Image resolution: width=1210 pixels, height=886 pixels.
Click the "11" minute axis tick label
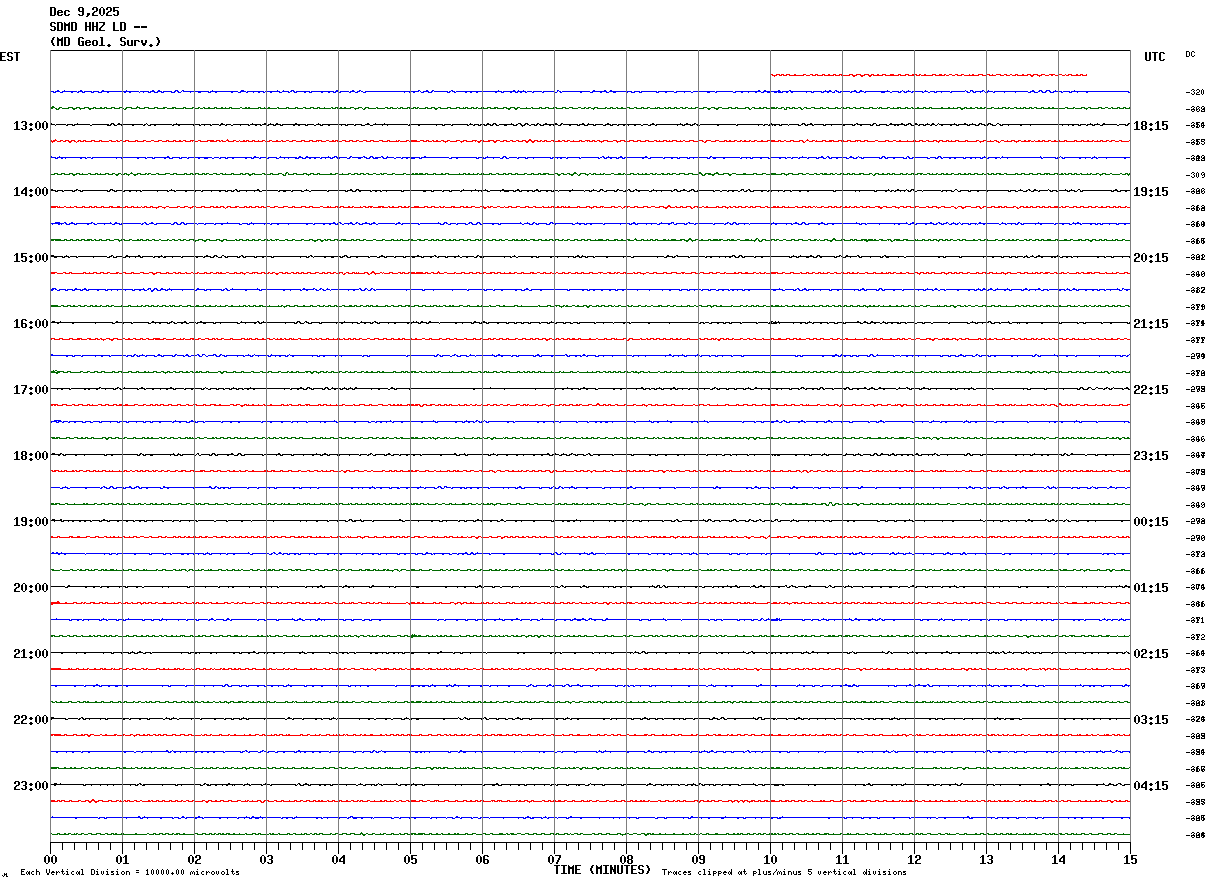pos(843,860)
